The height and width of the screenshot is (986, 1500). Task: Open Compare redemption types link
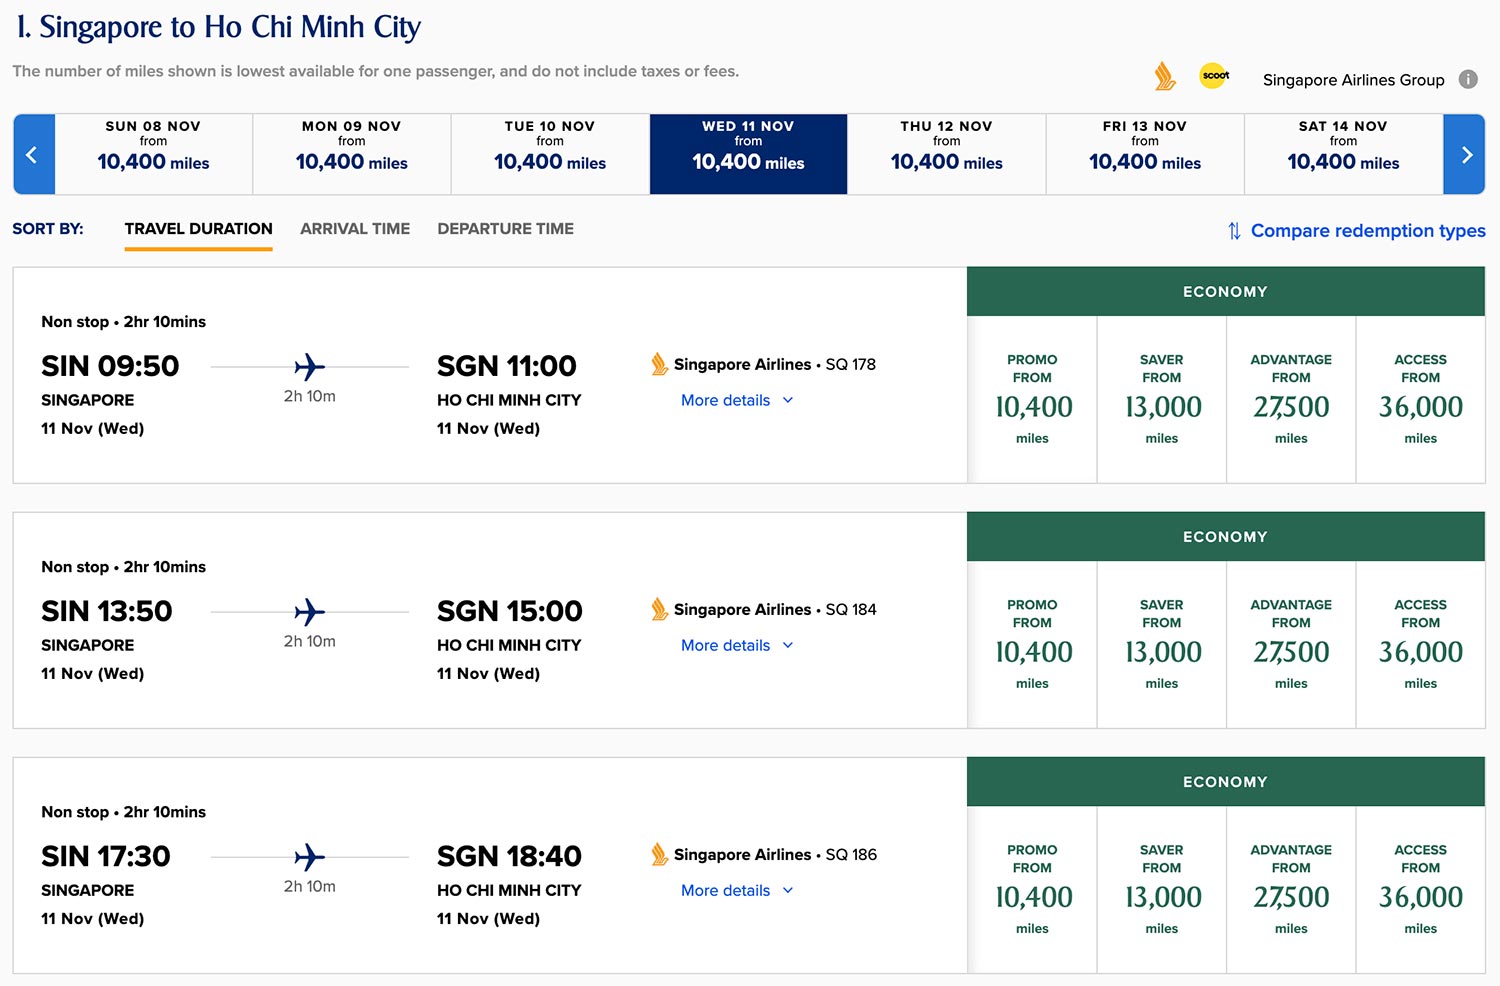click(1367, 231)
